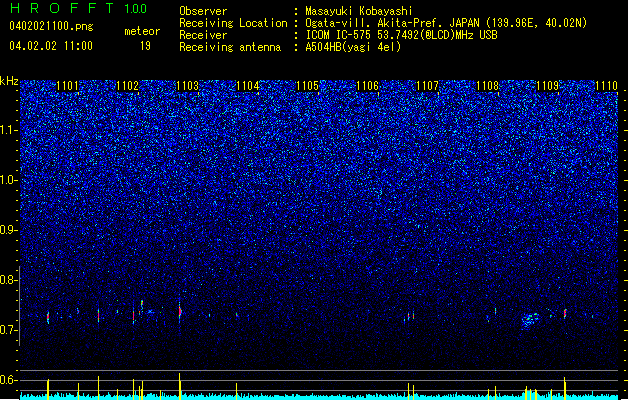
Task: Click time marker 1106
Action: coord(367,86)
